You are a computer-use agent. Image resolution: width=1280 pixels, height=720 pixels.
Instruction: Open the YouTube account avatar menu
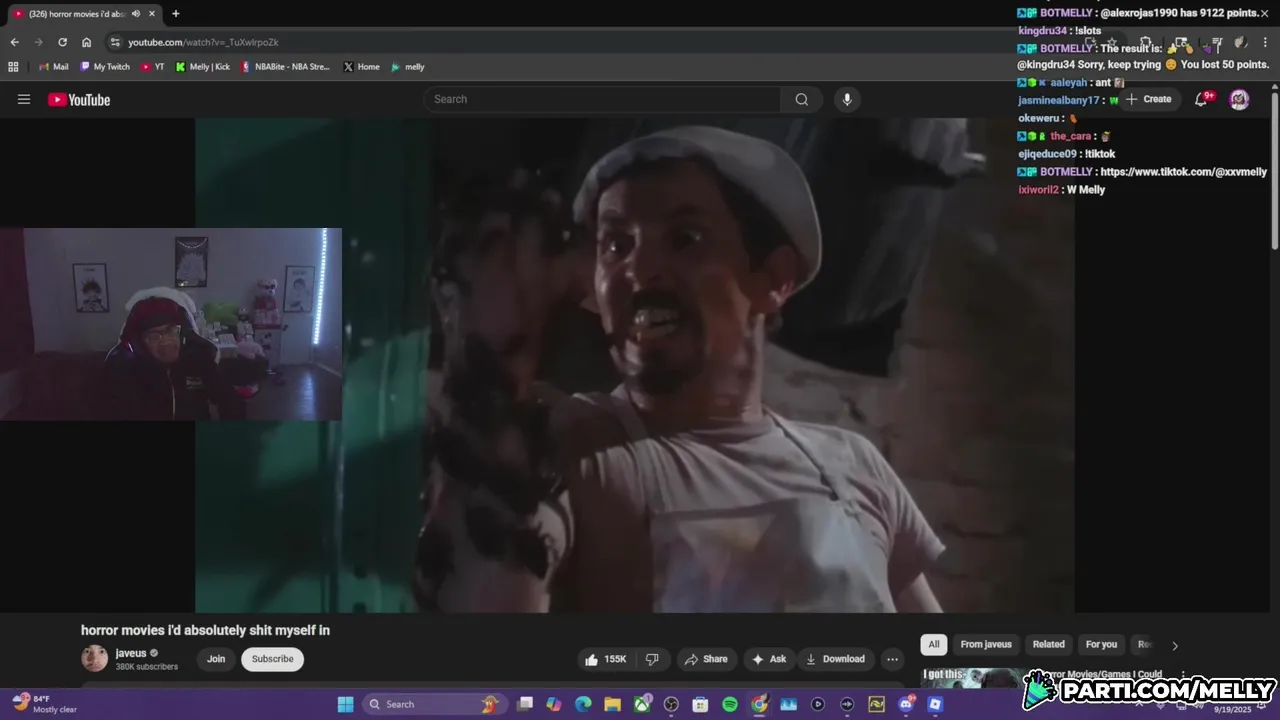pyautogui.click(x=1239, y=99)
